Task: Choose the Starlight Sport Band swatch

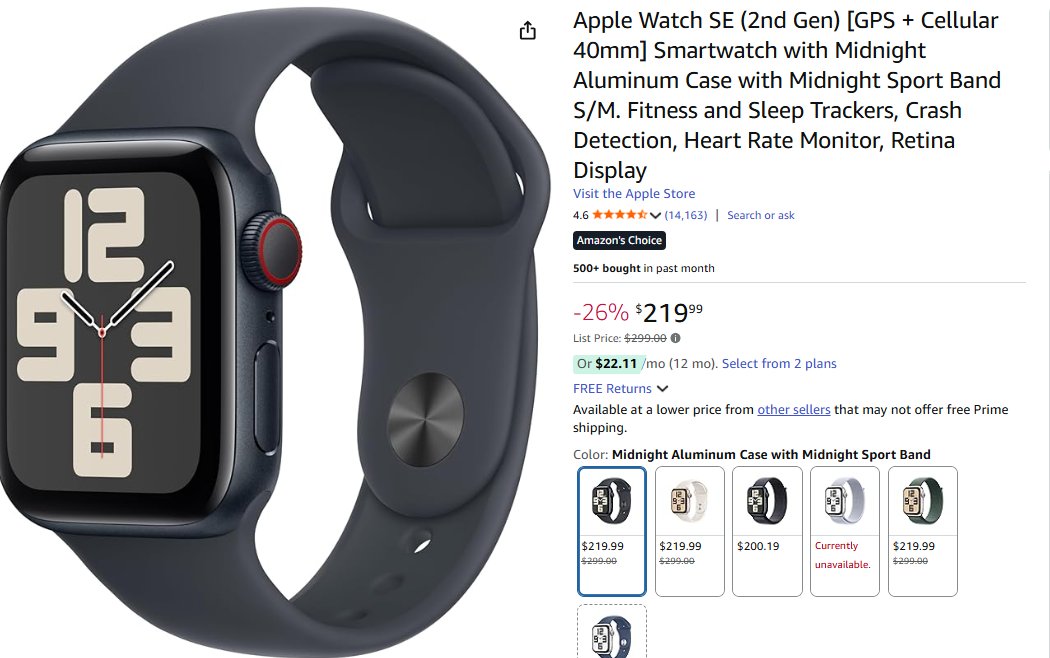Action: click(x=689, y=531)
